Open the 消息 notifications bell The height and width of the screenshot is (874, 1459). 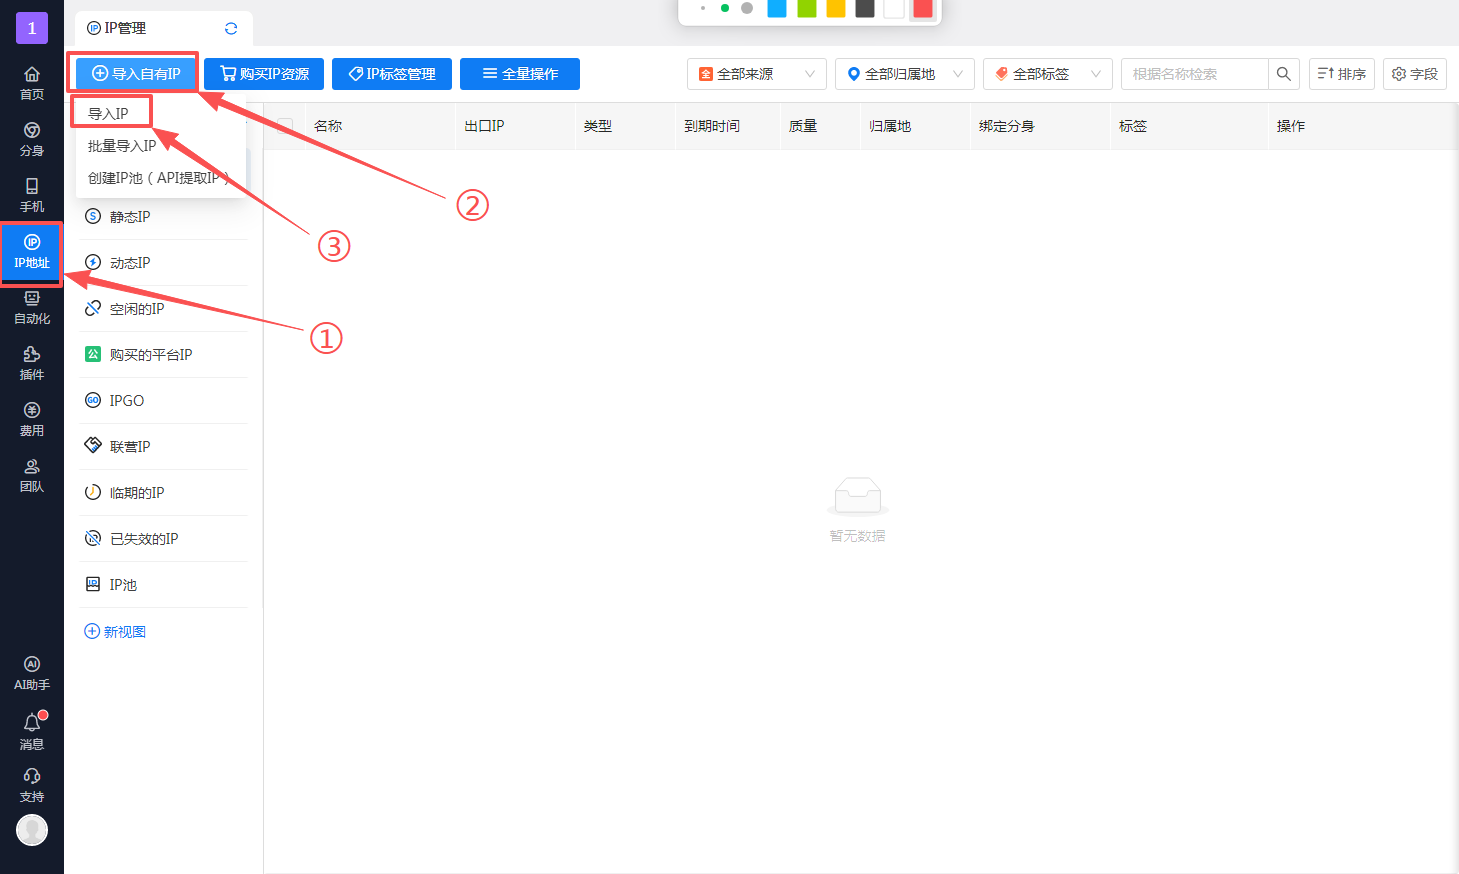tap(32, 730)
